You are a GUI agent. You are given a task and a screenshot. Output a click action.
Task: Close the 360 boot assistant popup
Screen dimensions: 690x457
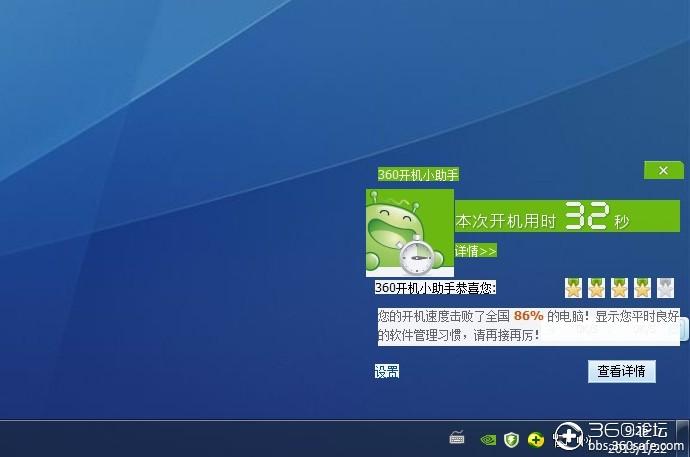[x=664, y=170]
